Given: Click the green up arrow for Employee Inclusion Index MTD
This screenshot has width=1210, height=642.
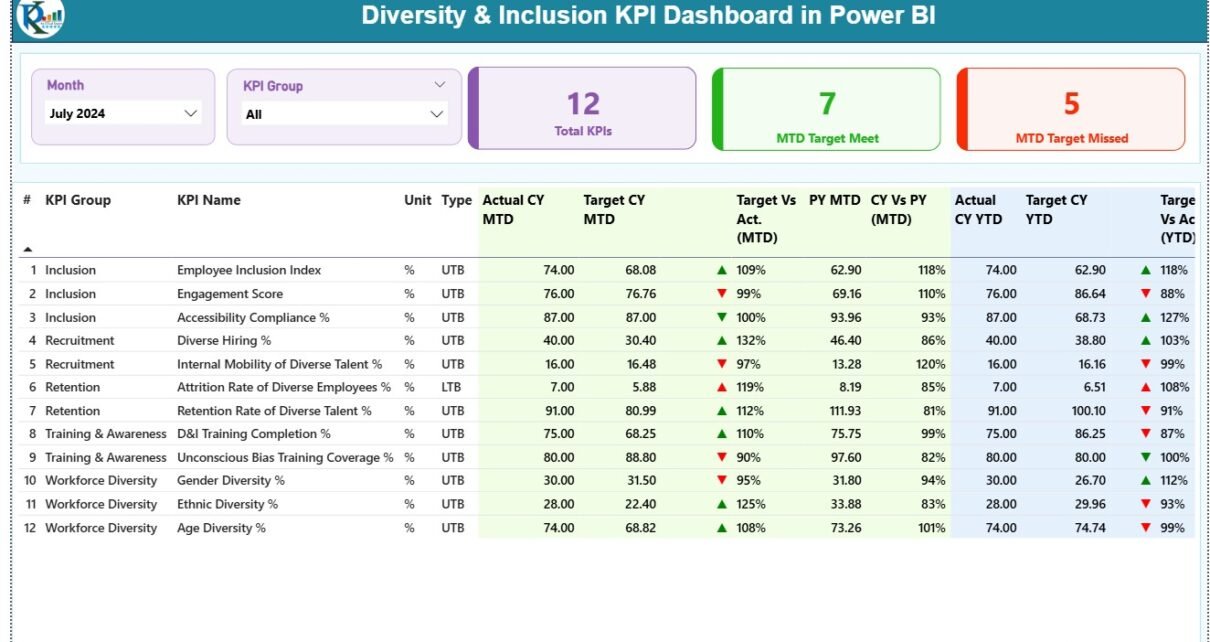Looking at the screenshot, I should pos(721,270).
